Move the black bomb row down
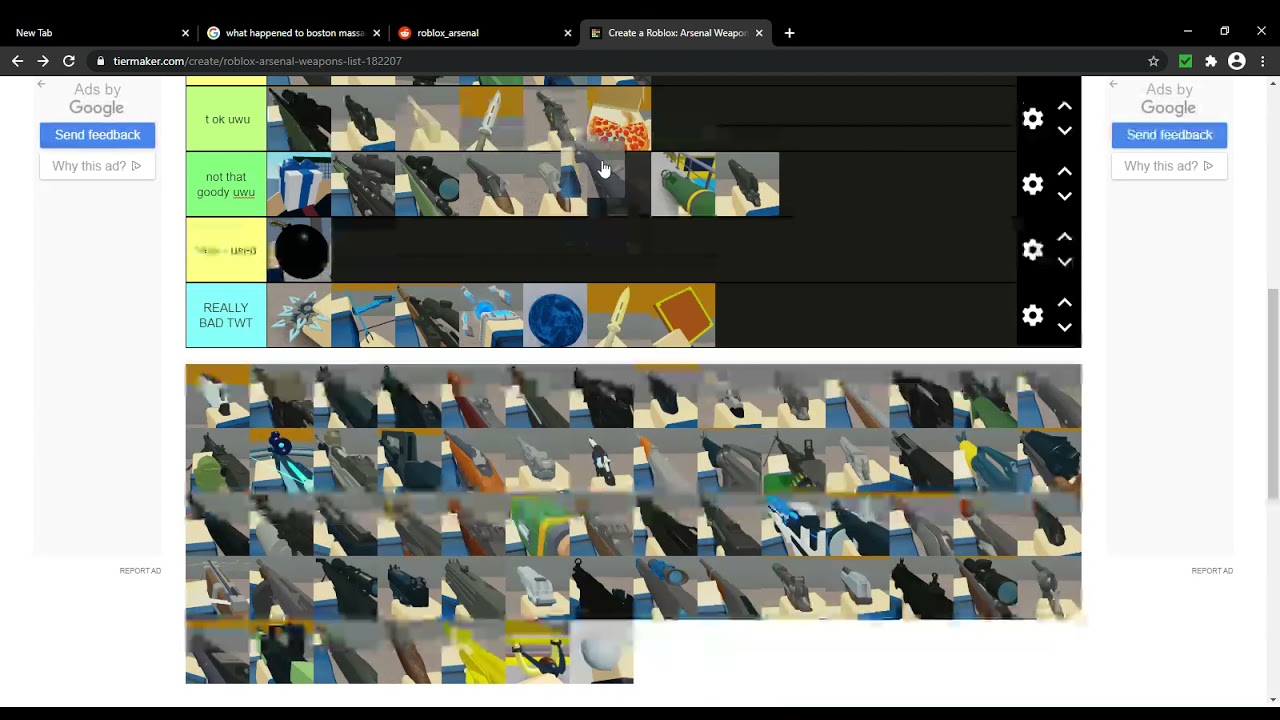This screenshot has width=1280, height=720. click(1065, 262)
